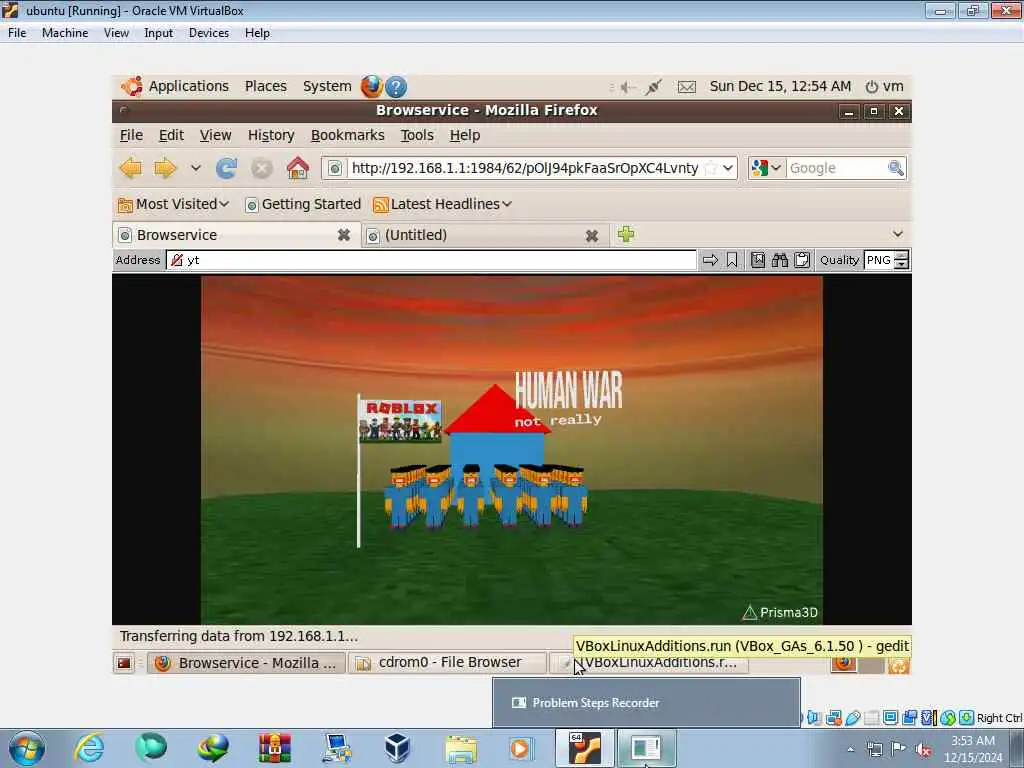This screenshot has height=768, width=1024.
Task: Launch Firefox from the Ubuntu panel
Action: (x=372, y=86)
